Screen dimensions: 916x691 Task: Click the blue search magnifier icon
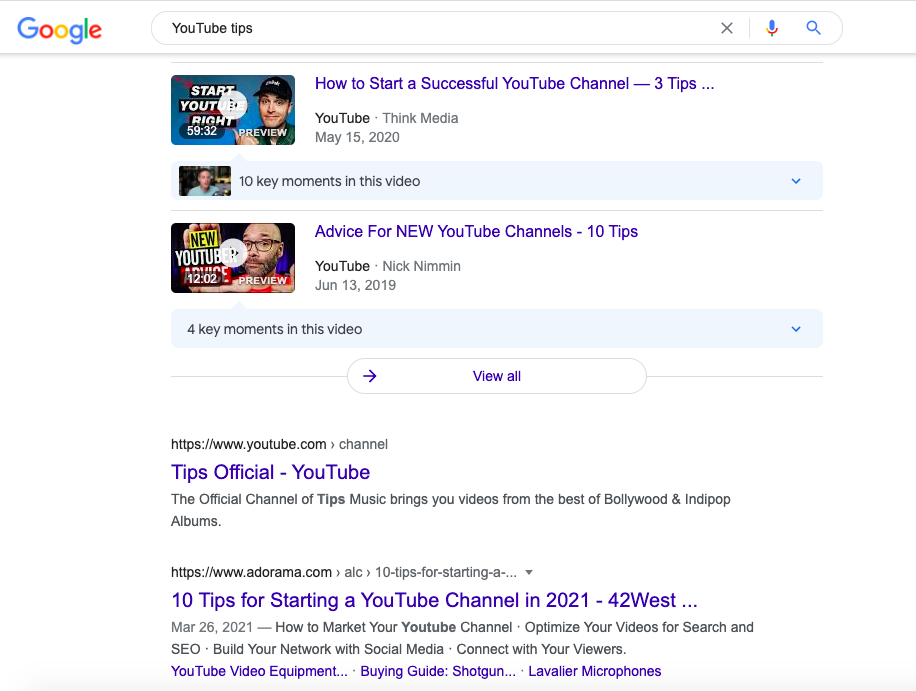point(813,27)
